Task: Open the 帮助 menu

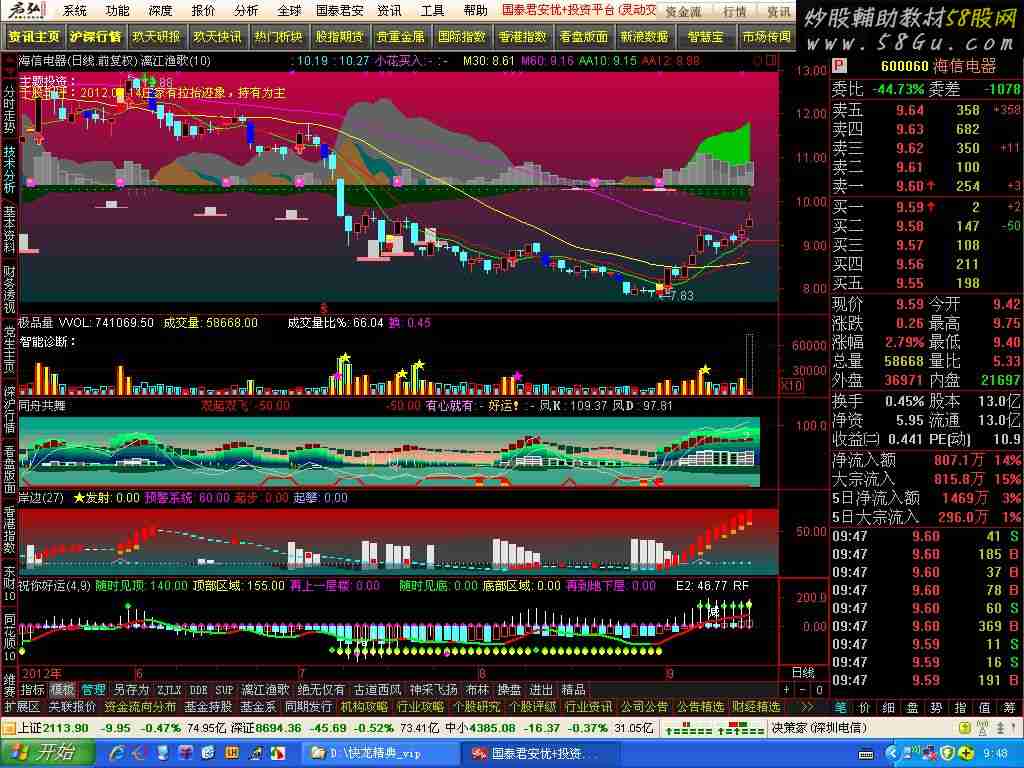Action: coord(475,10)
